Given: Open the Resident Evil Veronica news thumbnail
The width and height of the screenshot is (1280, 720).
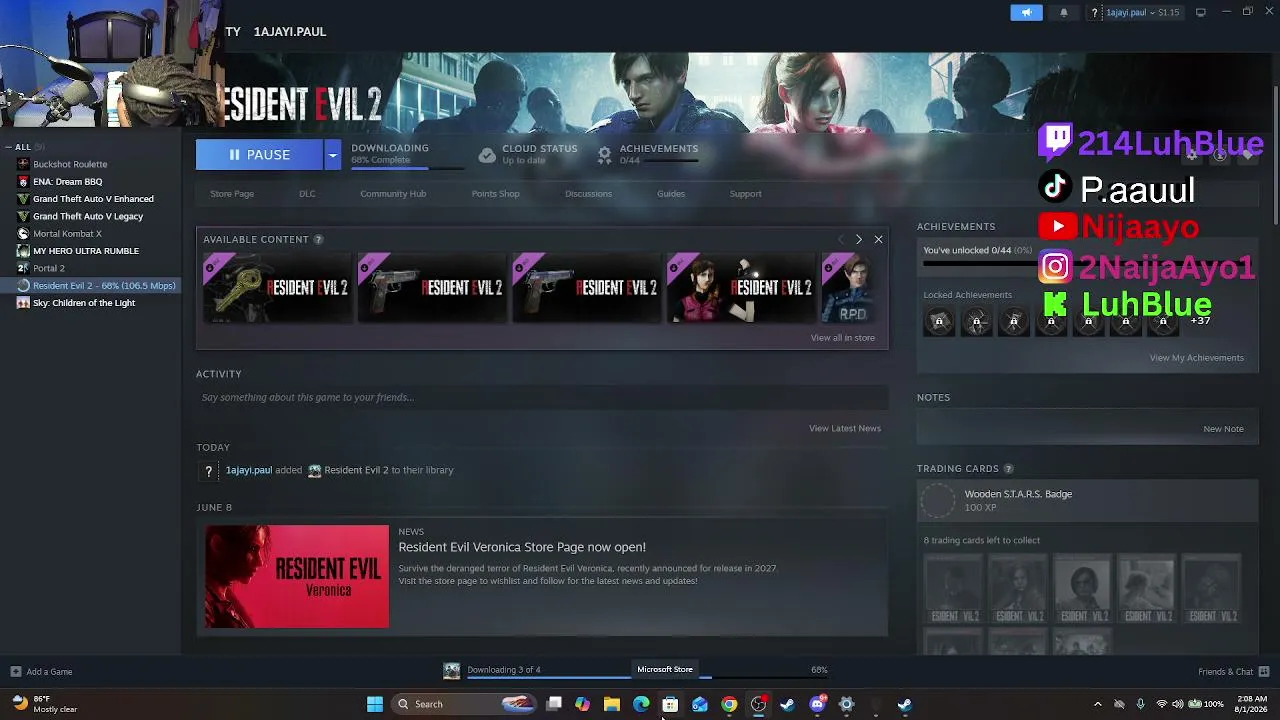Looking at the screenshot, I should point(297,577).
